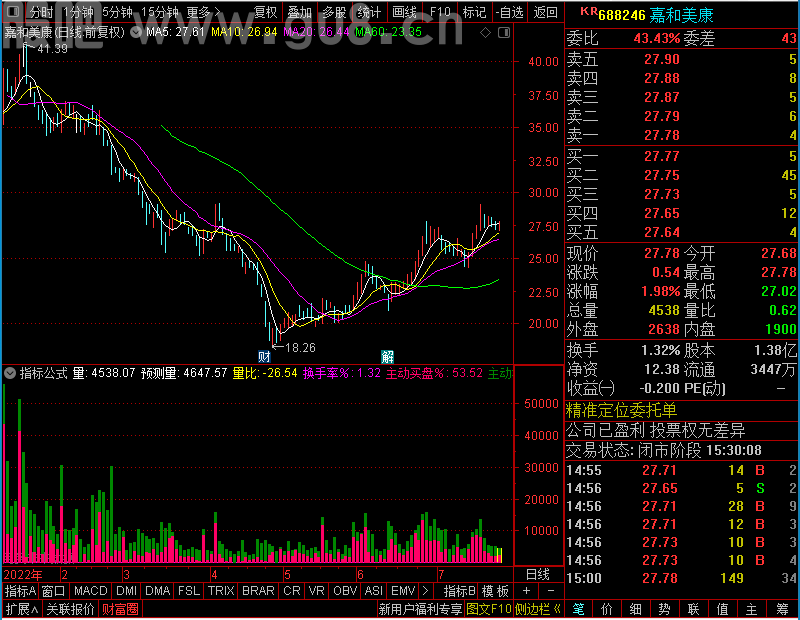800x620 pixels.
Task: Click the 解 marker below the candlestick chart
Action: [387, 356]
